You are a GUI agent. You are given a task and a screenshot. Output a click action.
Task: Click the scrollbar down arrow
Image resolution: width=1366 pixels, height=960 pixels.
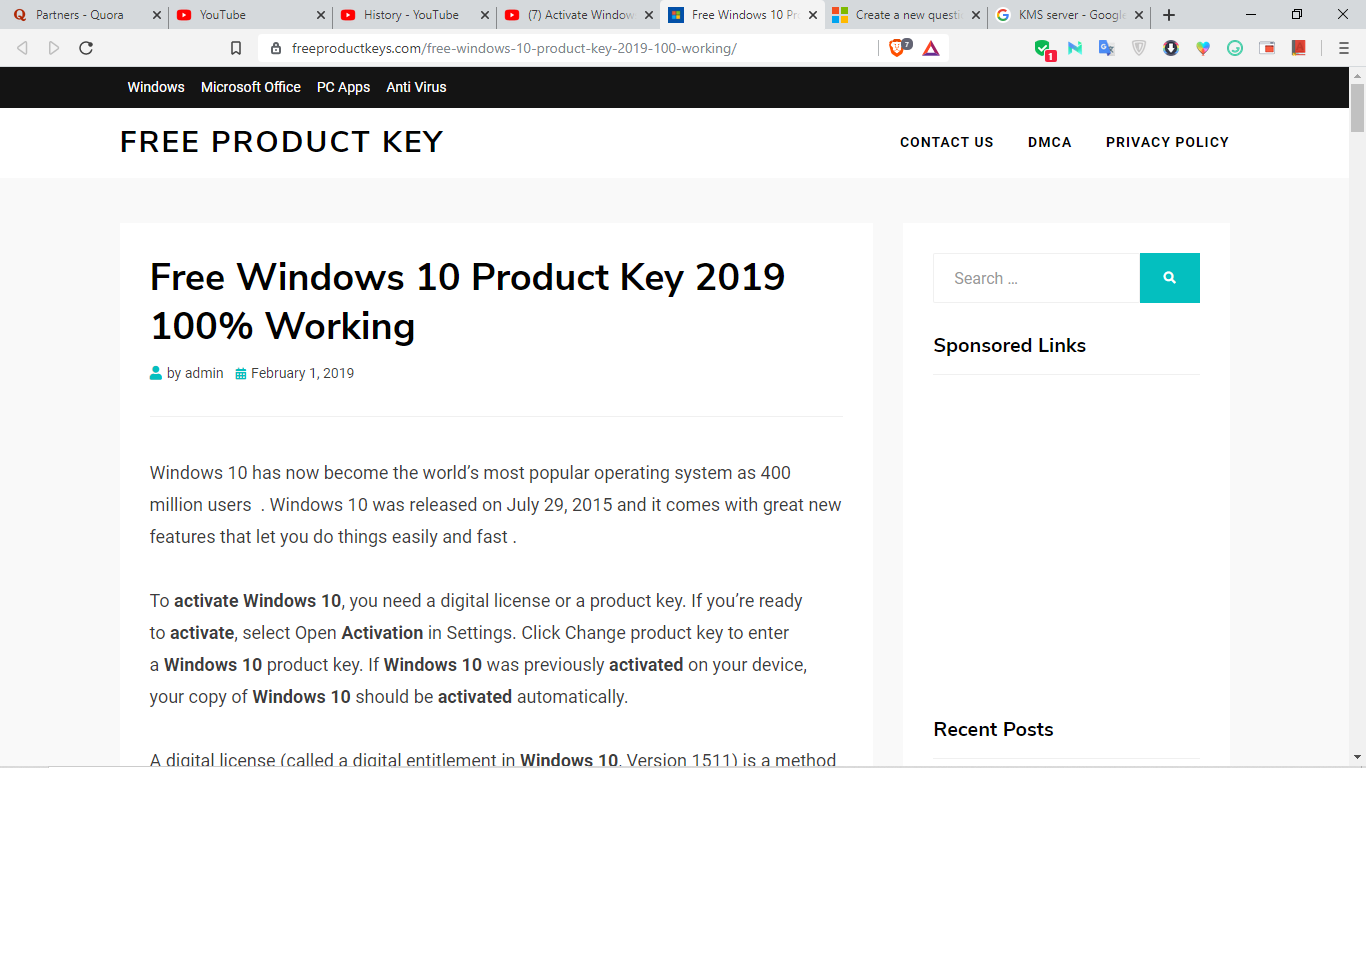pyautogui.click(x=1357, y=757)
